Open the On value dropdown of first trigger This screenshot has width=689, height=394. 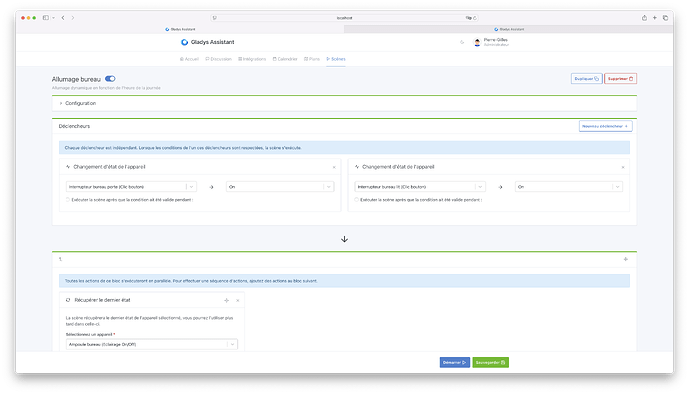pos(280,187)
